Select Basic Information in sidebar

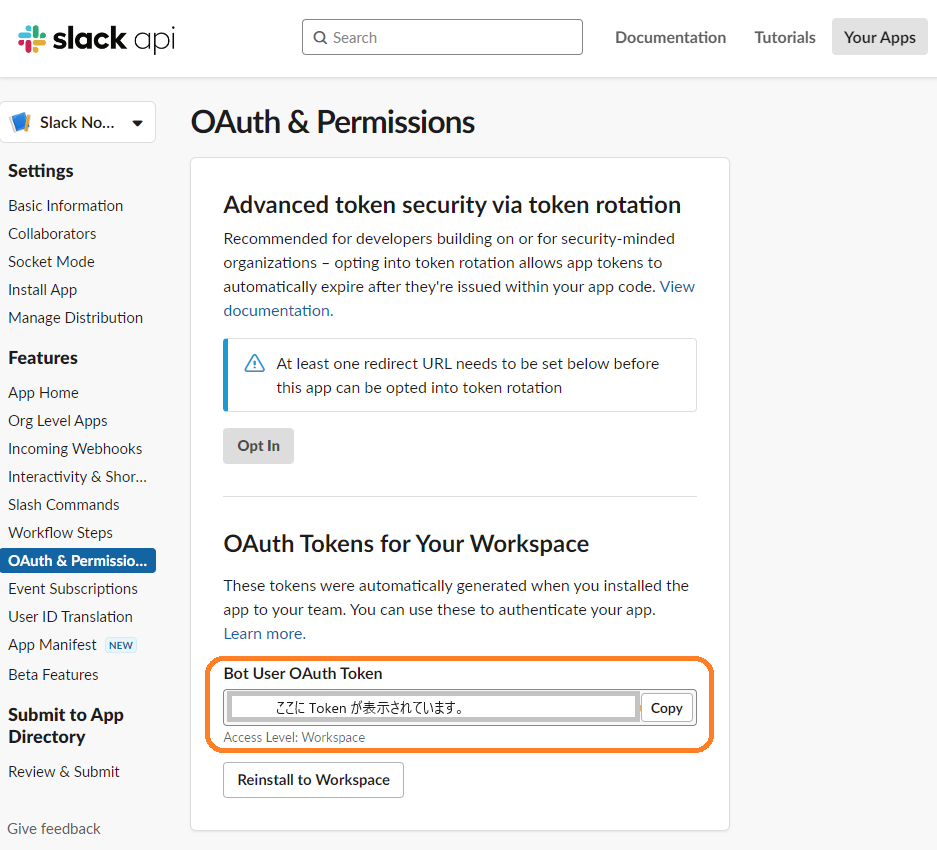(66, 206)
